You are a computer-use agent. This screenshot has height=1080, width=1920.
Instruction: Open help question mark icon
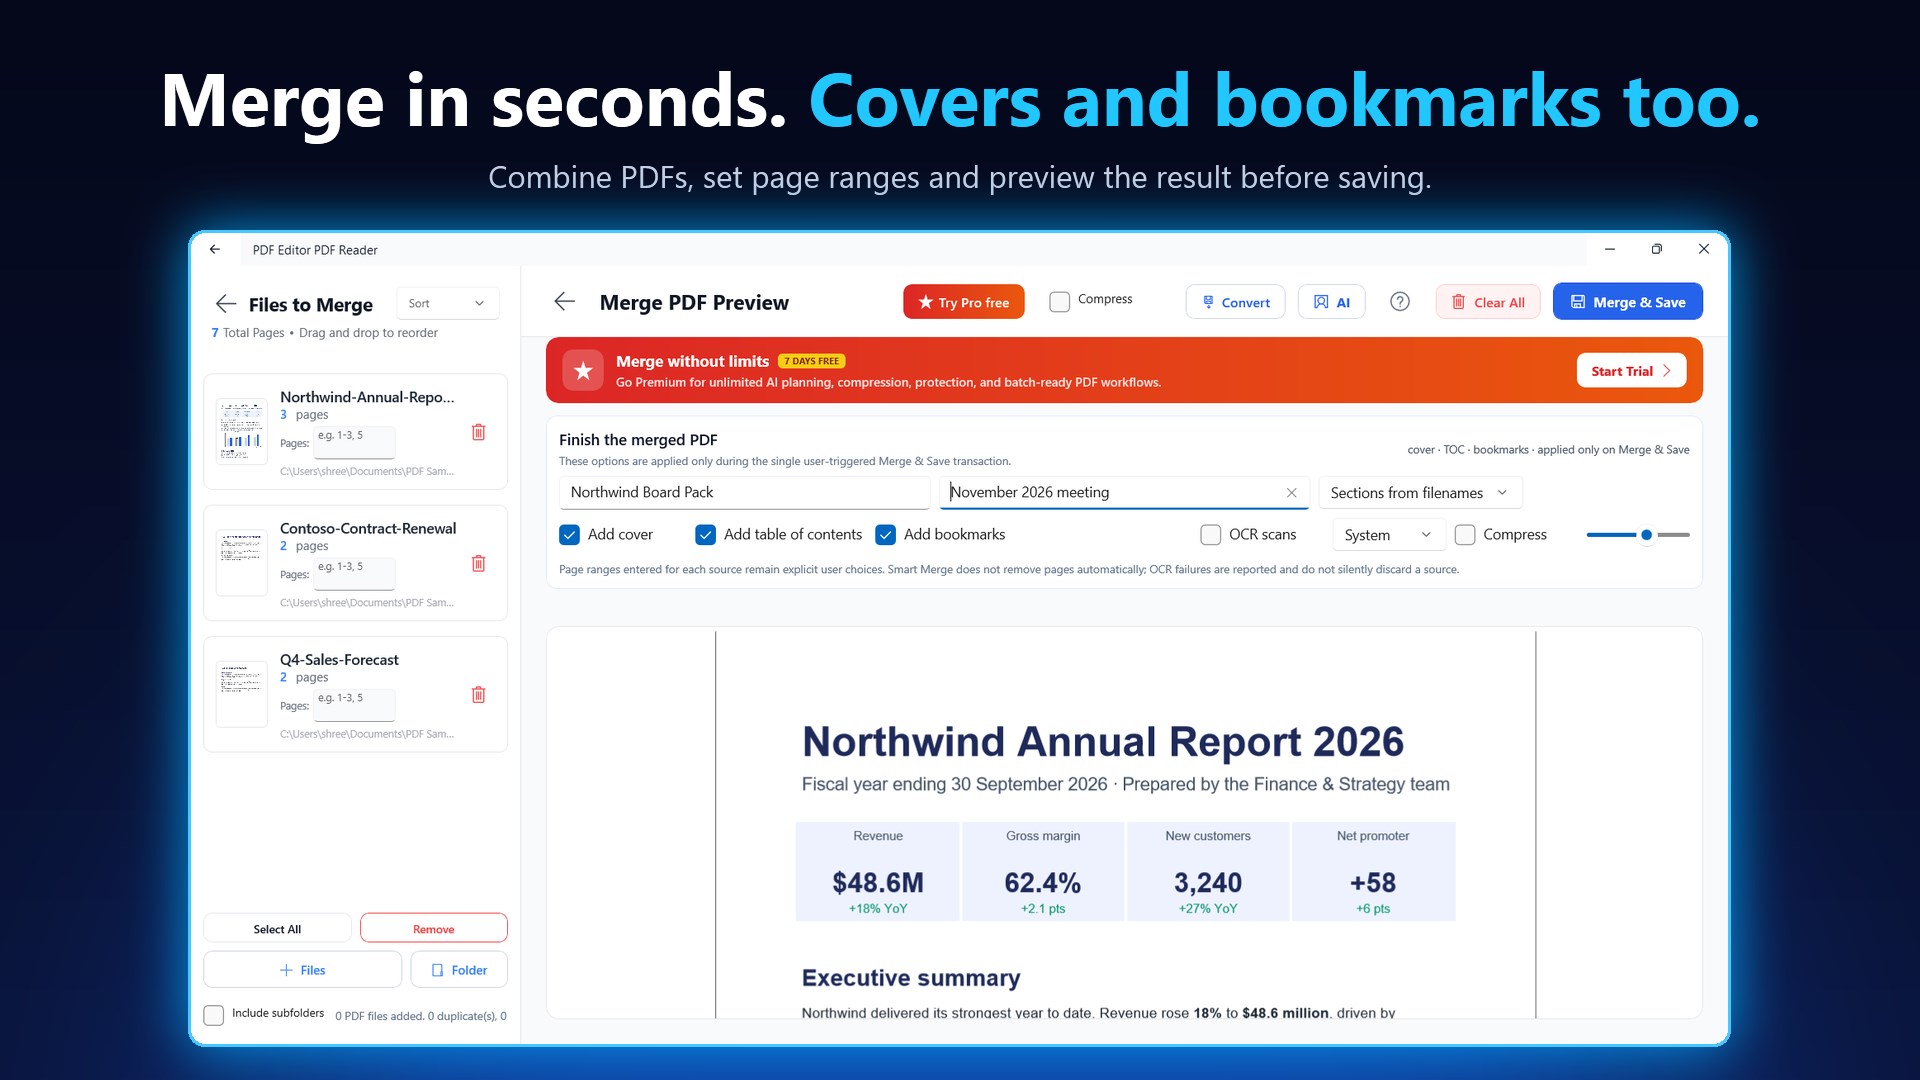(x=1400, y=301)
